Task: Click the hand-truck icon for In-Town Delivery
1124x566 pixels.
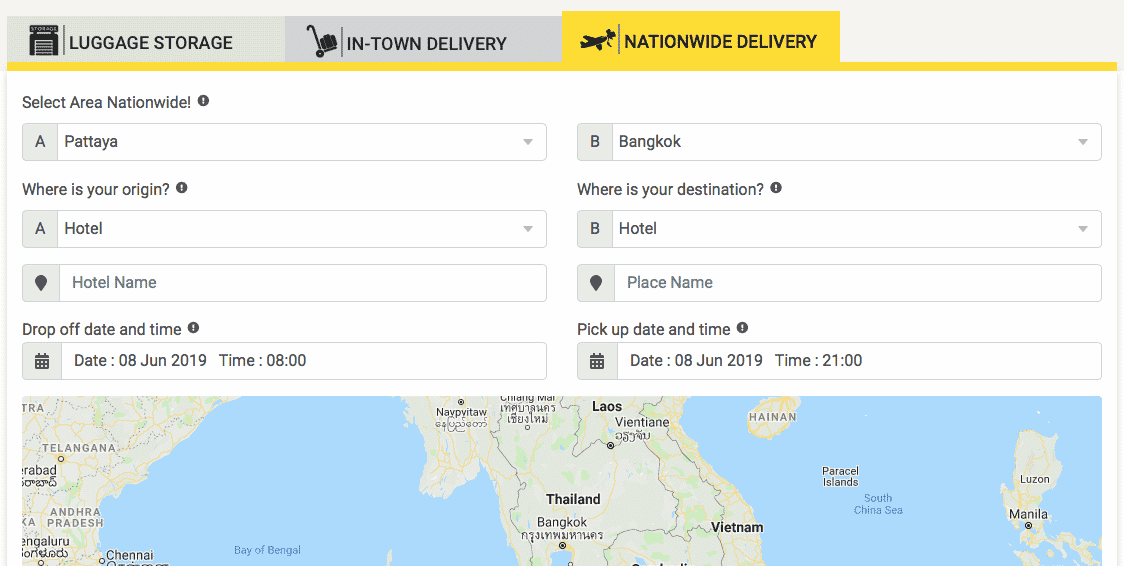Action: coord(322,41)
